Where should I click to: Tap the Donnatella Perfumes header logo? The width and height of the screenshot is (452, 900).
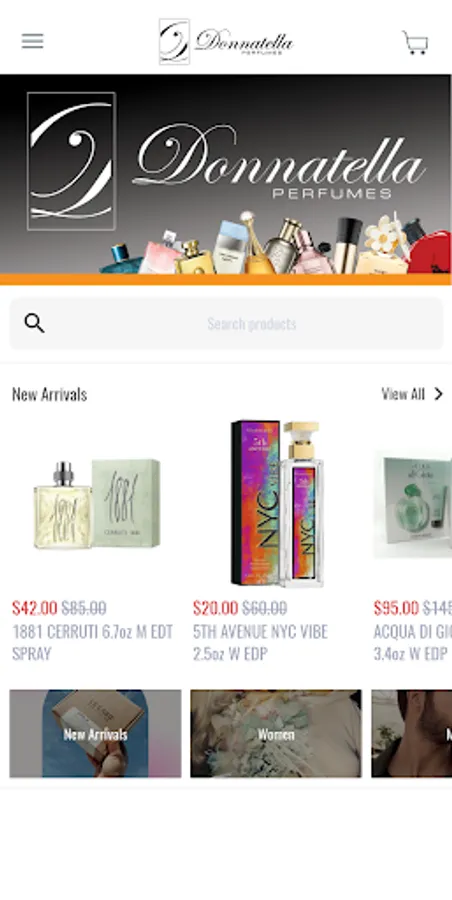(226, 41)
